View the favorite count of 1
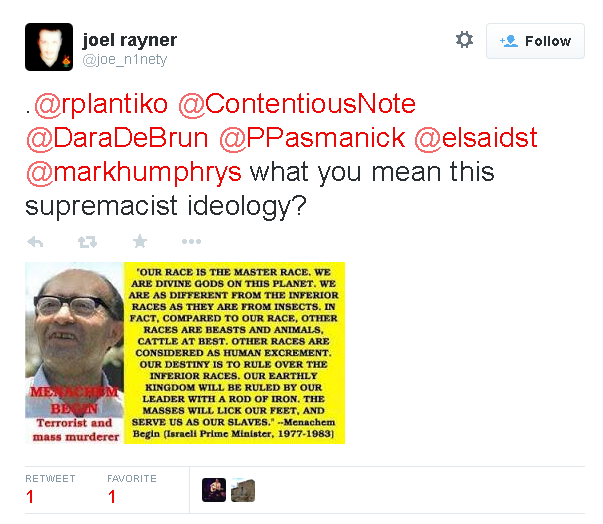This screenshot has width=603, height=524. click(x=112, y=497)
